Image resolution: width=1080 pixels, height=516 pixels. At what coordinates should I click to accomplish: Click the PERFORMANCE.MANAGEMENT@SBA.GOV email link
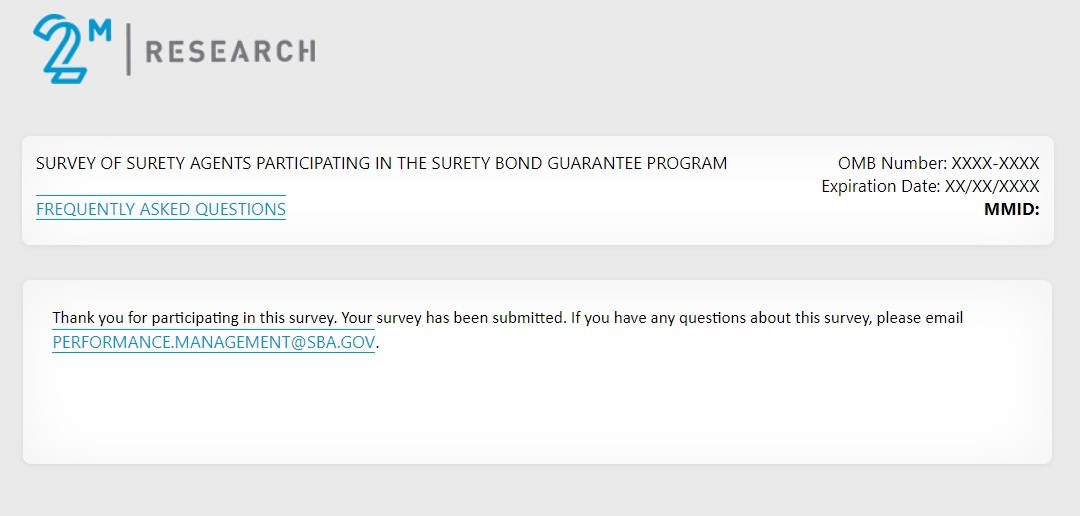click(x=214, y=342)
